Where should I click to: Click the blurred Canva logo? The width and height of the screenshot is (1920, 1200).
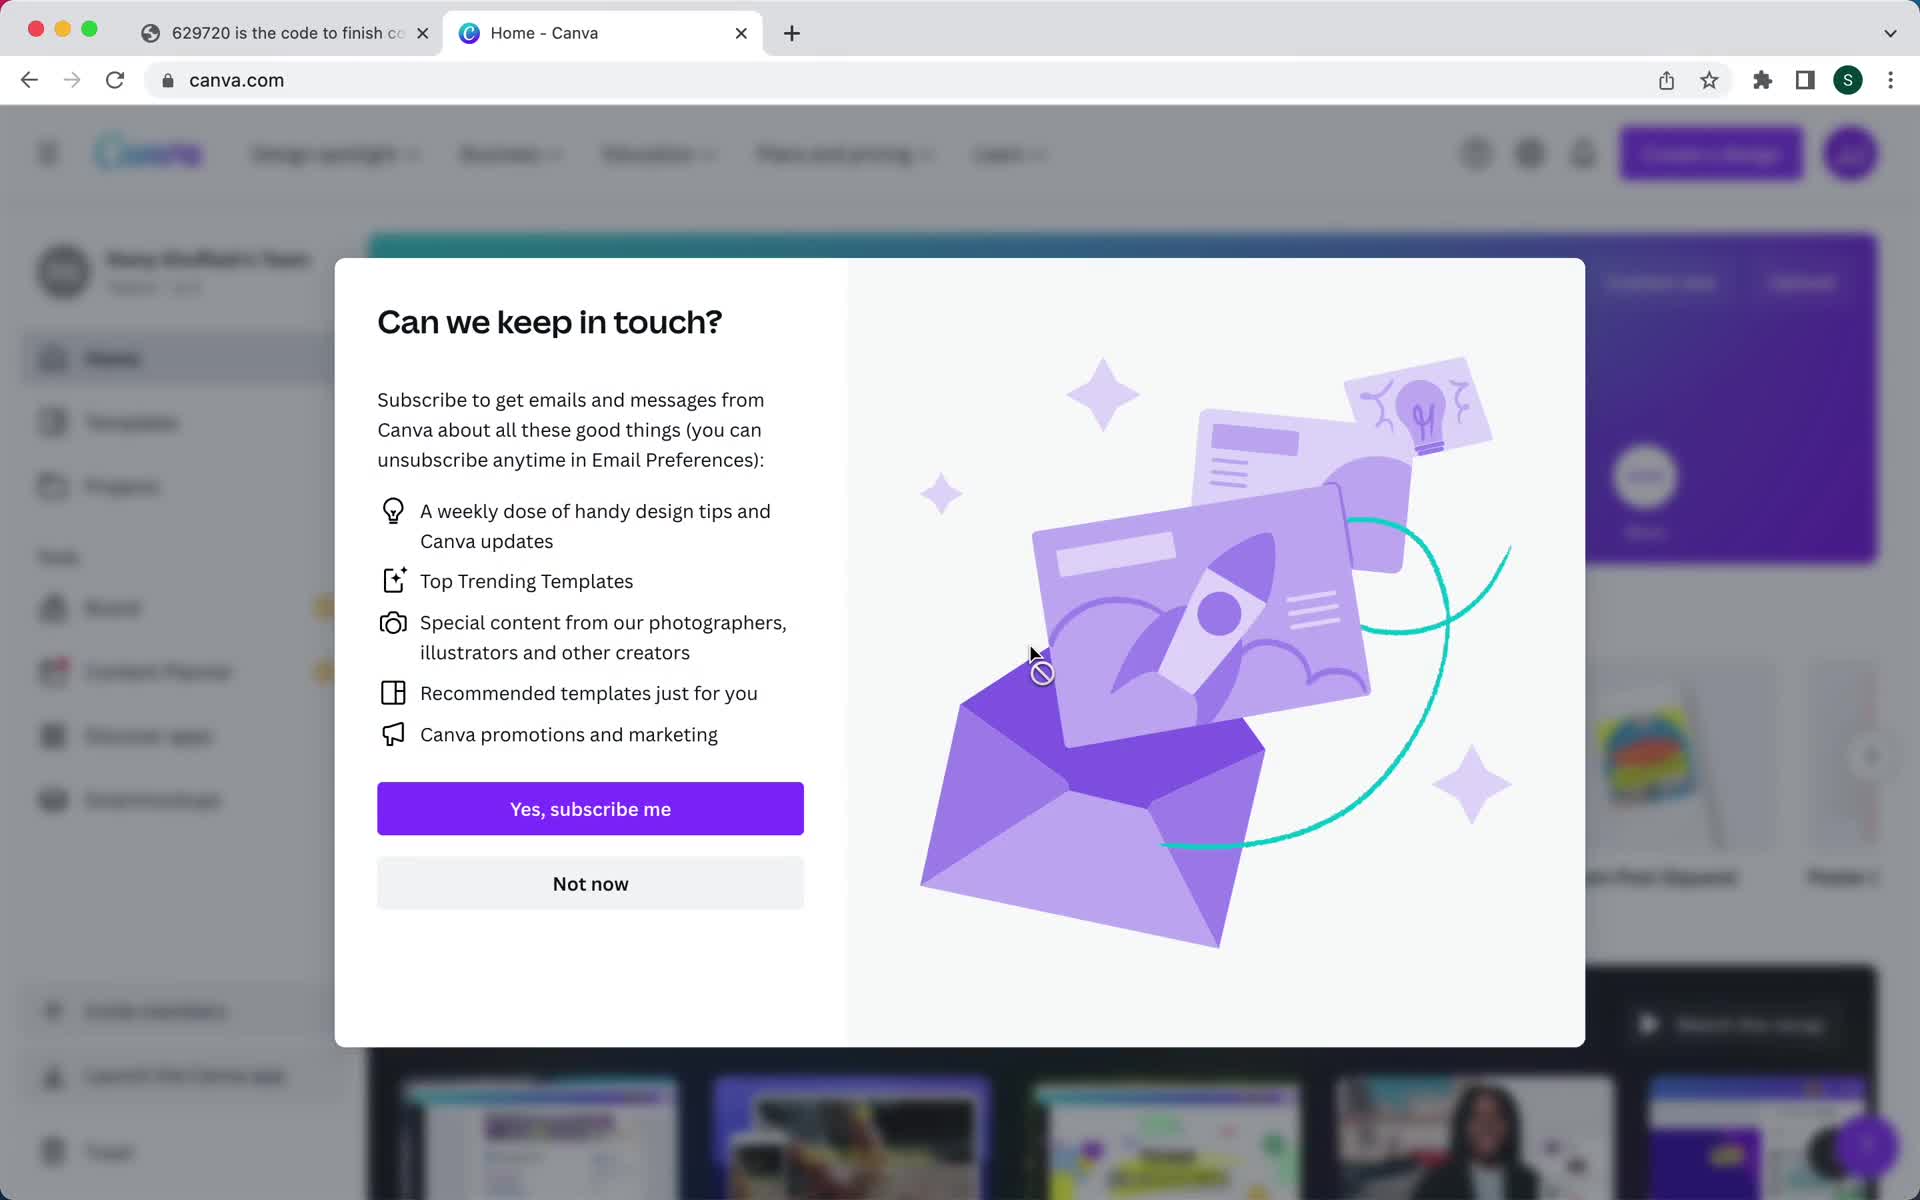(x=149, y=153)
